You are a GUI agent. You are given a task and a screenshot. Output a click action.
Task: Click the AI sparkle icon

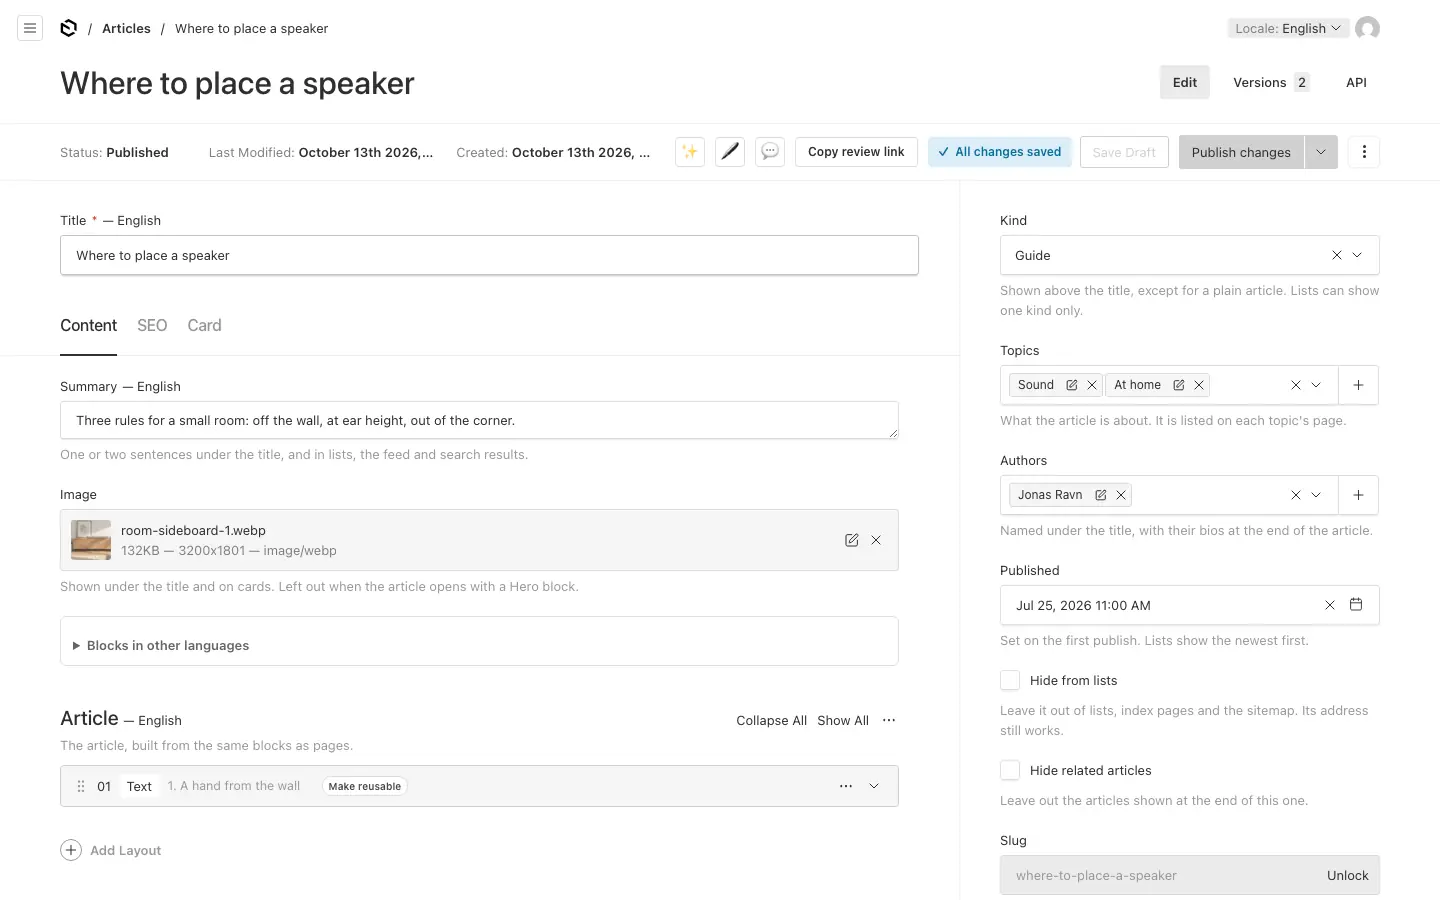(690, 152)
